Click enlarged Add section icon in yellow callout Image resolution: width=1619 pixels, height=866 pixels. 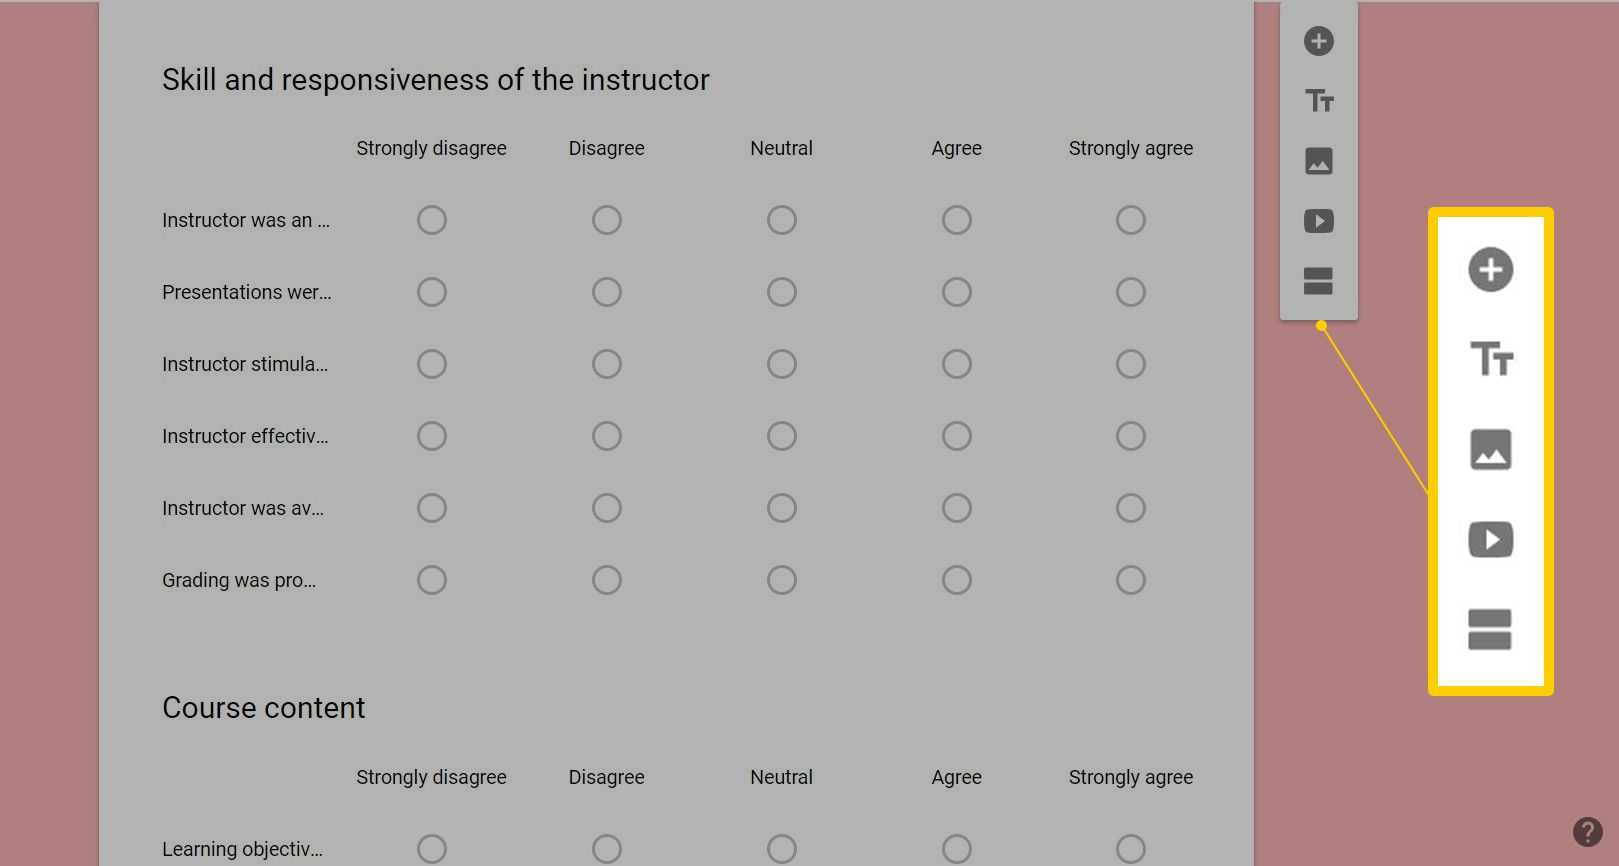[x=1490, y=630]
